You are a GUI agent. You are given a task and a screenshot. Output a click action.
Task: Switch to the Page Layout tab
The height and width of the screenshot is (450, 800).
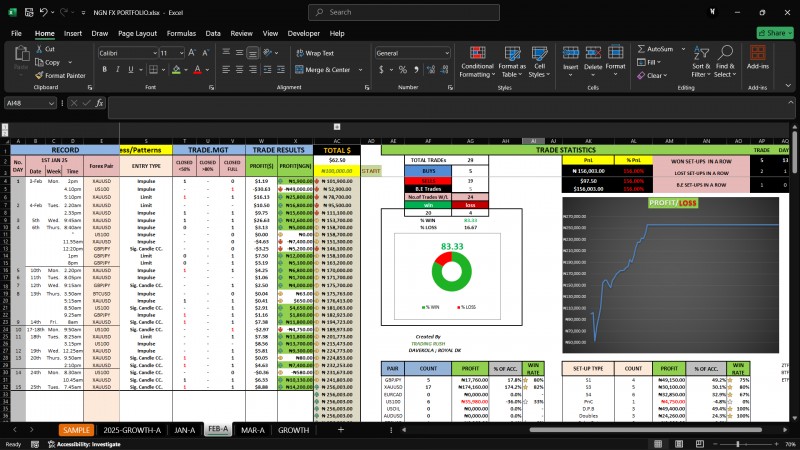click(137, 33)
